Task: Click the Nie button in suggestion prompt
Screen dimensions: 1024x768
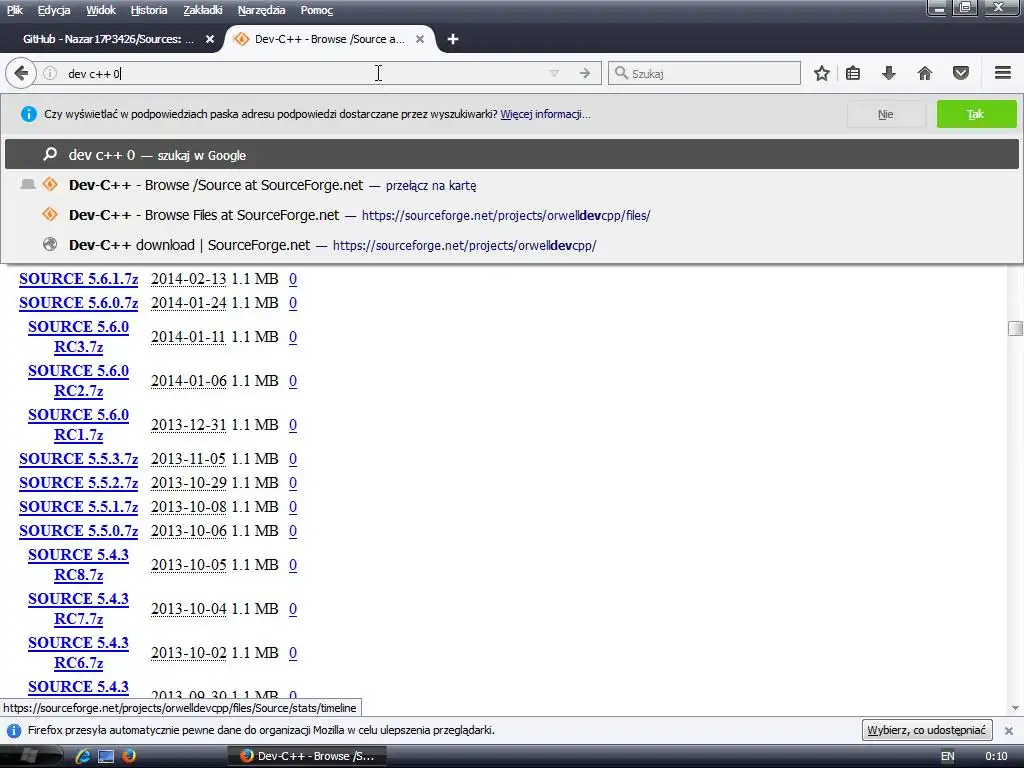Action: tap(886, 114)
